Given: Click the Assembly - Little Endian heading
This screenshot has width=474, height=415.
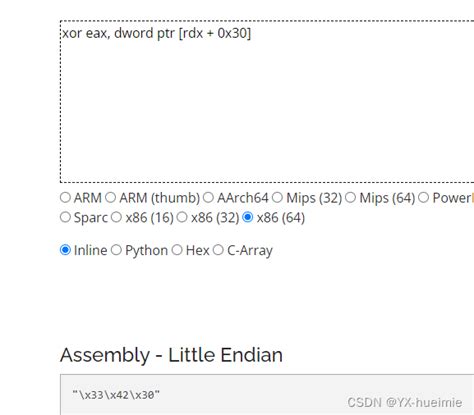Looking at the screenshot, I should (x=171, y=355).
